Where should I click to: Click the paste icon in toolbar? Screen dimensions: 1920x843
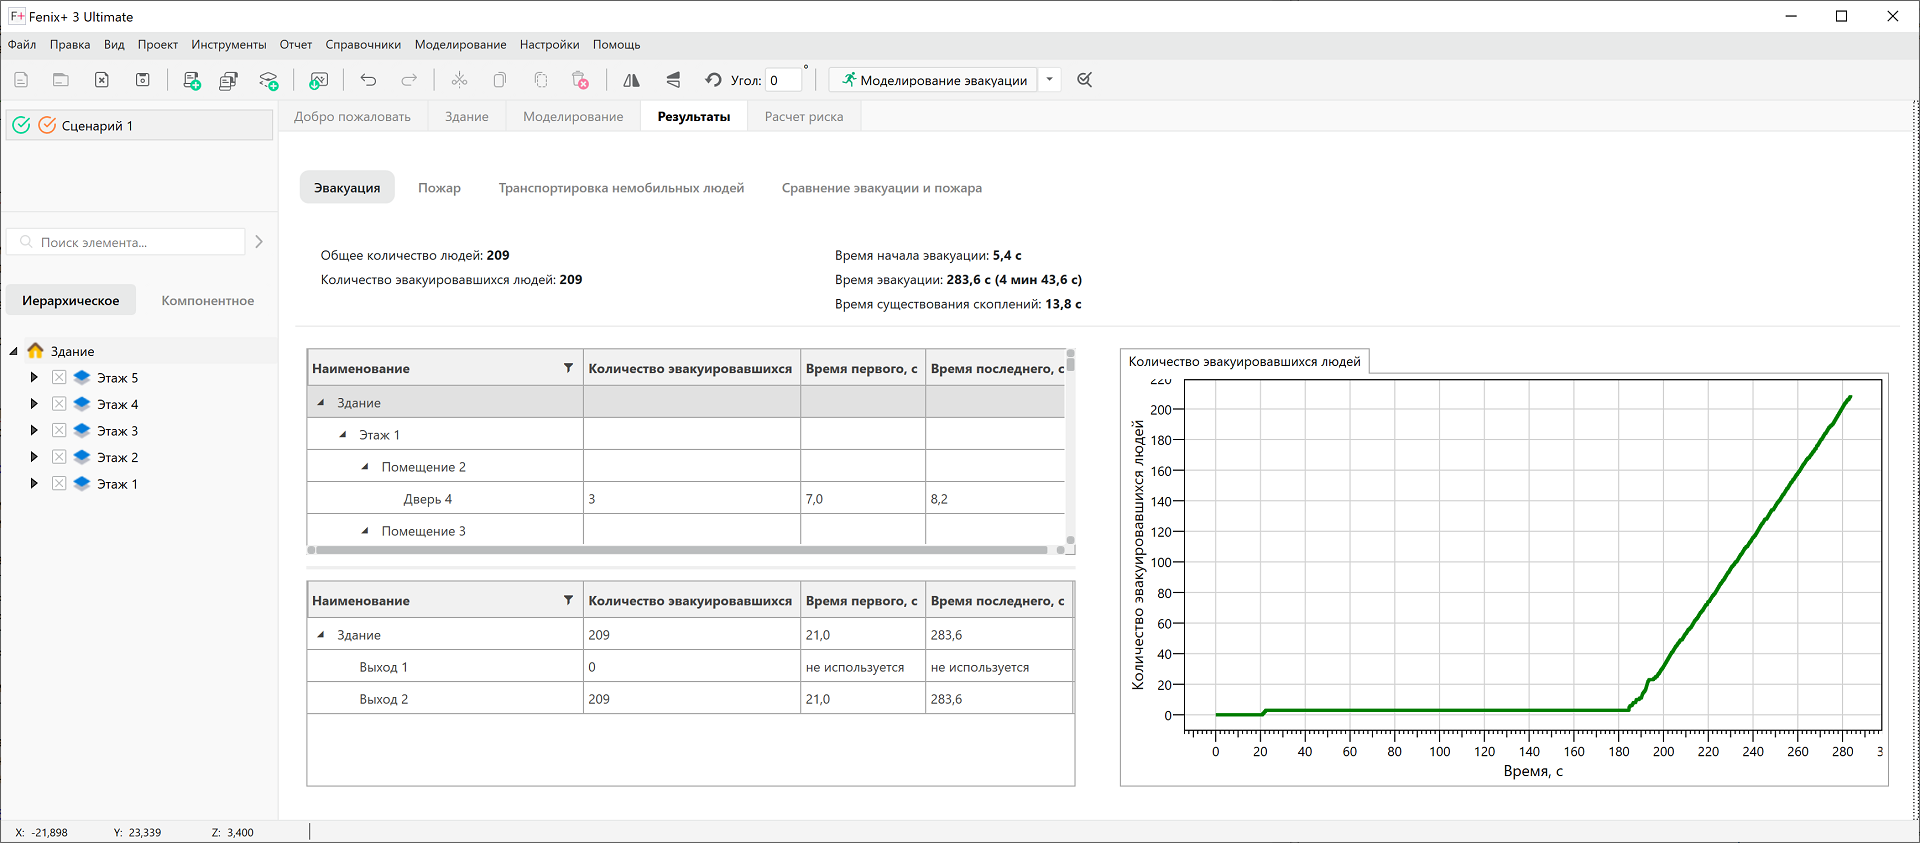point(541,80)
